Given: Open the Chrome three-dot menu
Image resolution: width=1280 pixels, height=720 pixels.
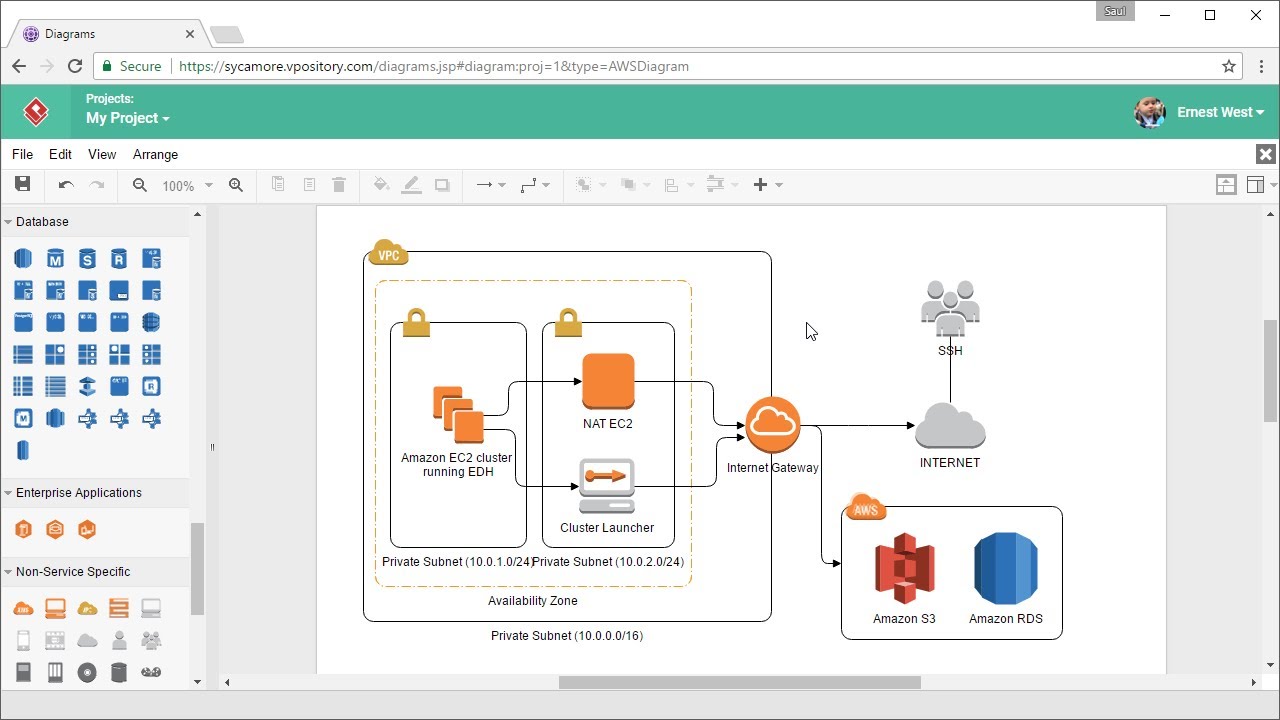Looking at the screenshot, I should pos(1261,66).
